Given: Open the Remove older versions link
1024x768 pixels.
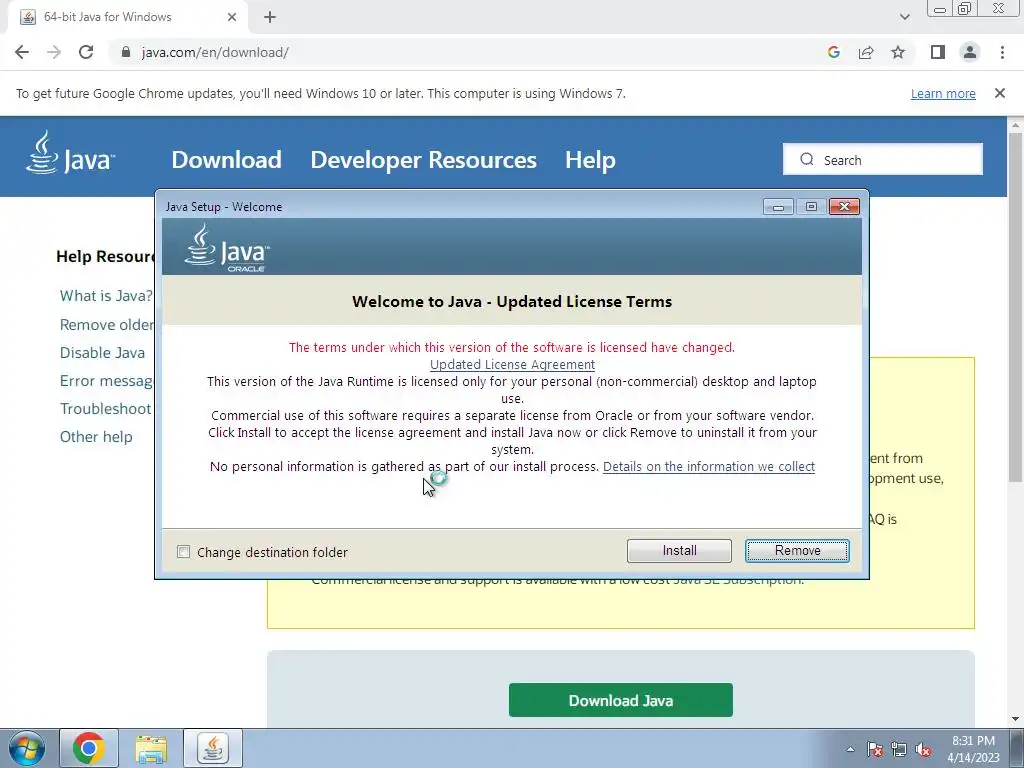Looking at the screenshot, I should [x=106, y=325].
